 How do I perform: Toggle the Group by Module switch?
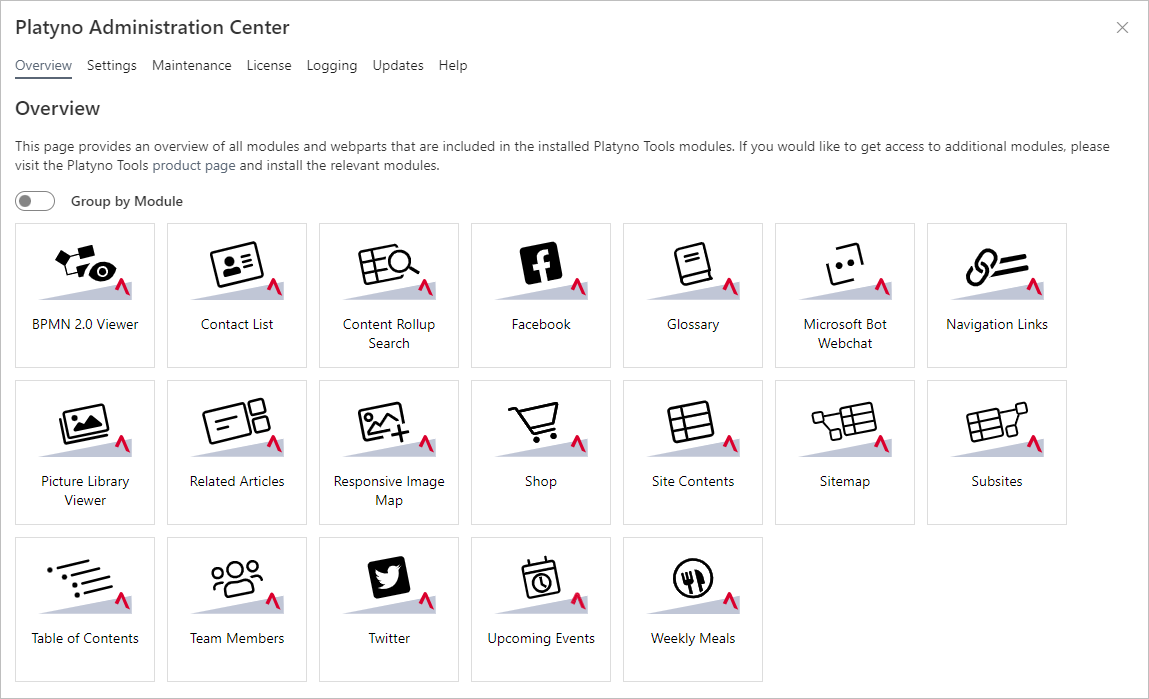click(x=35, y=201)
